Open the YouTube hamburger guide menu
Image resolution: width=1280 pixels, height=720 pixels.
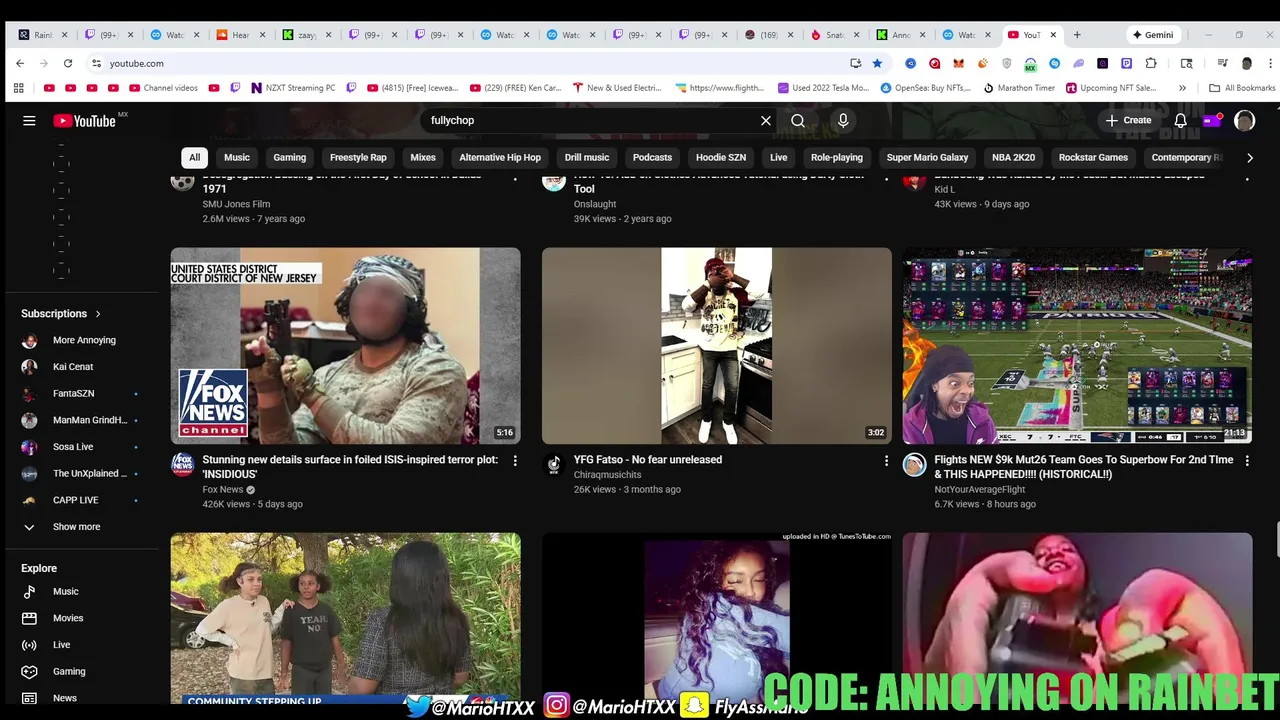coord(29,120)
